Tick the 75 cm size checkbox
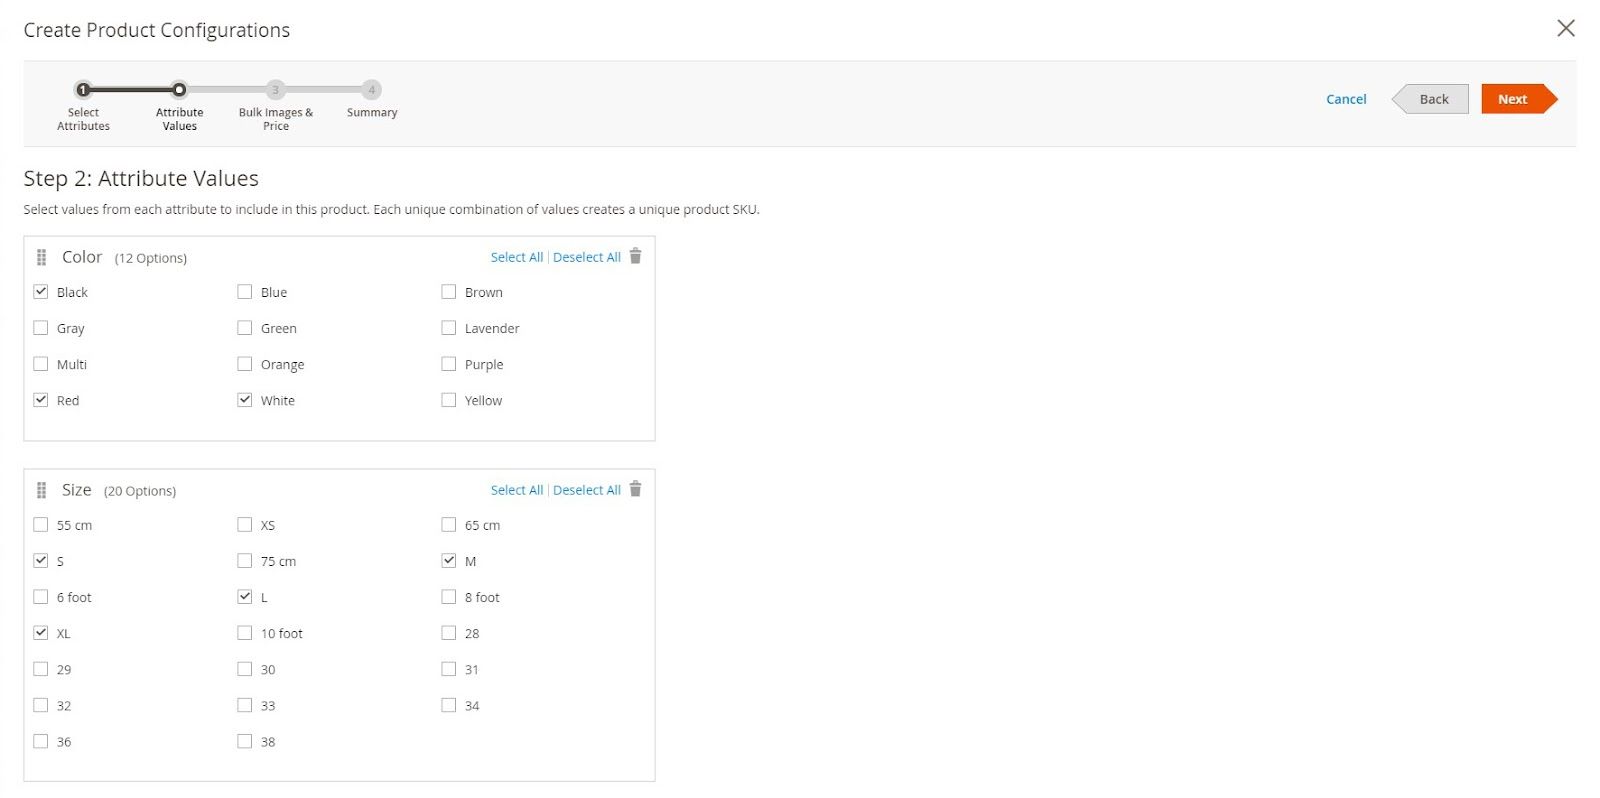 coord(245,561)
